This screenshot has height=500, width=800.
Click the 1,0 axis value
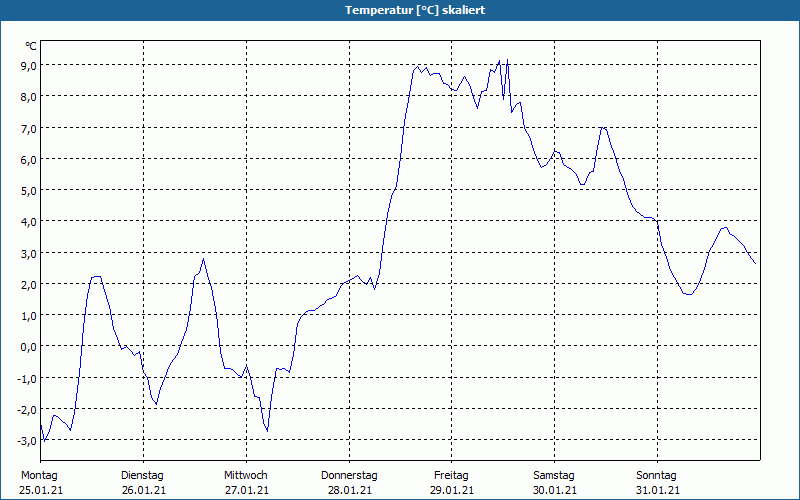(x=29, y=315)
